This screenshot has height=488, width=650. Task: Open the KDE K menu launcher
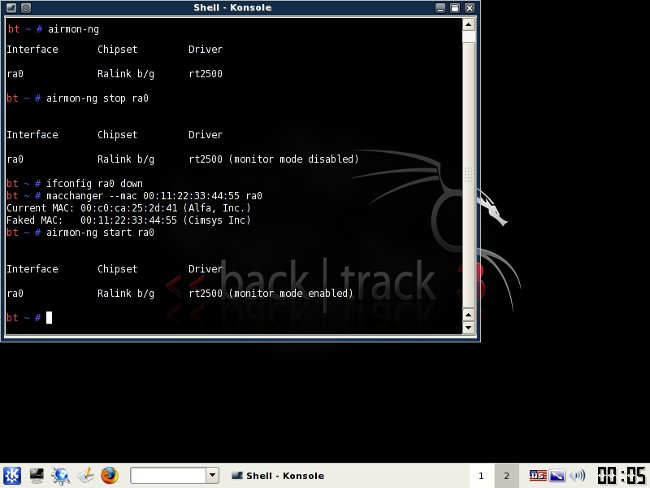[x=12, y=476]
